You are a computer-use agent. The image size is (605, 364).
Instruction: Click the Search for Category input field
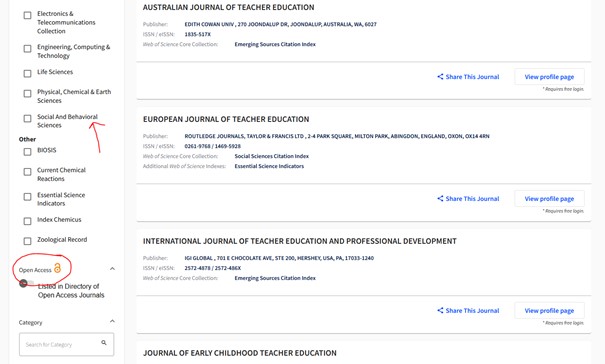click(x=66, y=344)
